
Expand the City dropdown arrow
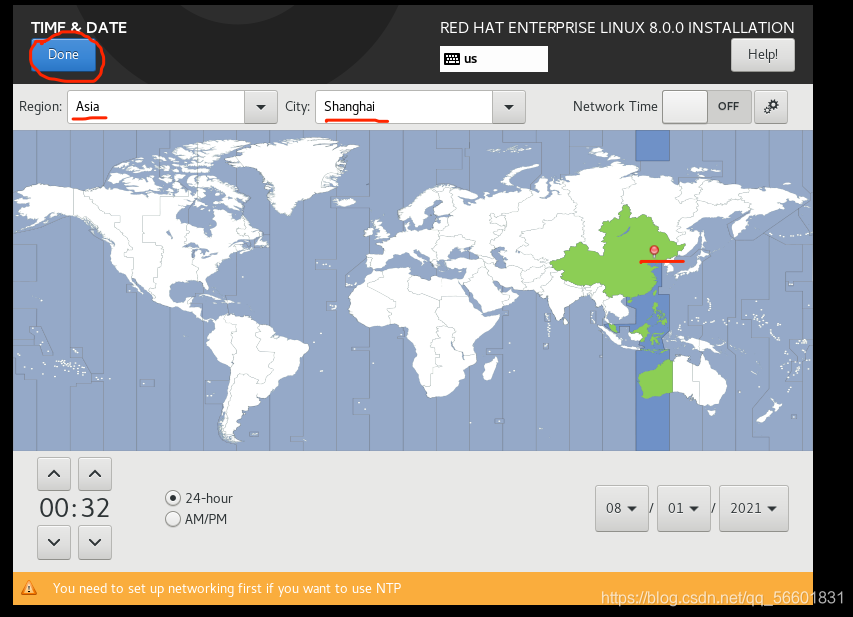(509, 107)
